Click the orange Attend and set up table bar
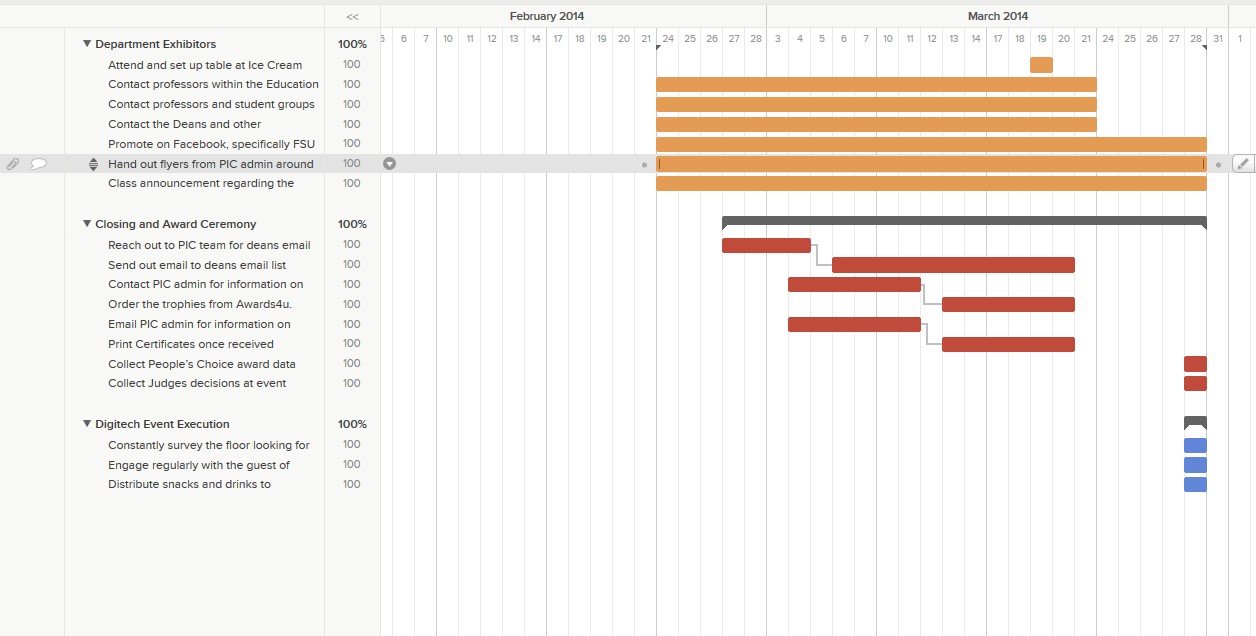1256x636 pixels. click(x=1041, y=65)
